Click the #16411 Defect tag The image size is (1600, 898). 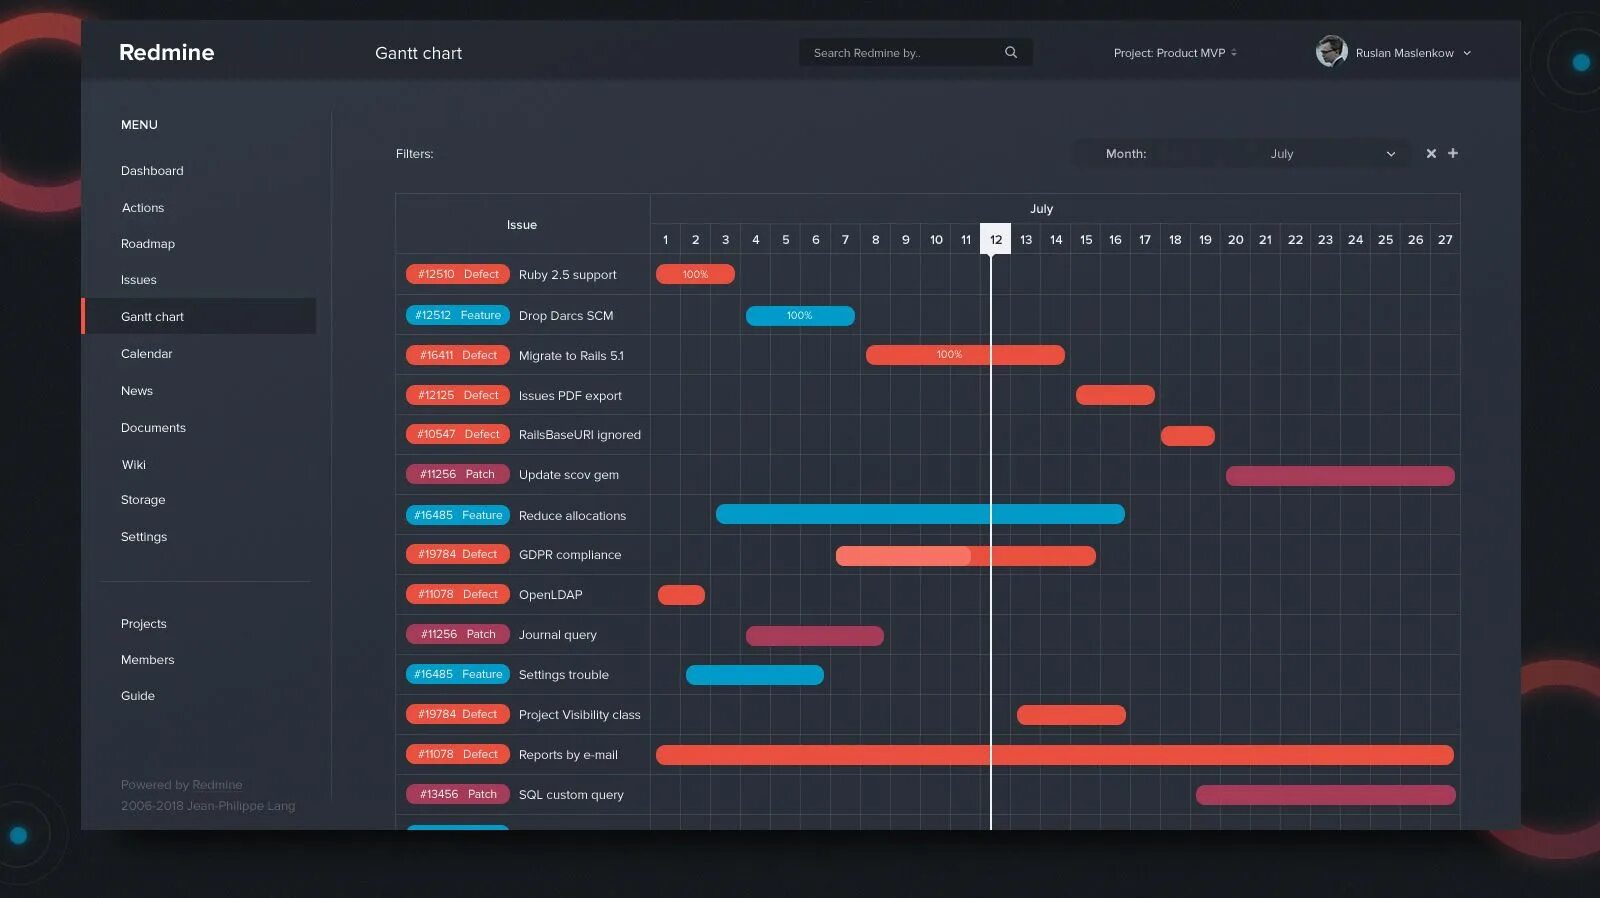point(458,355)
